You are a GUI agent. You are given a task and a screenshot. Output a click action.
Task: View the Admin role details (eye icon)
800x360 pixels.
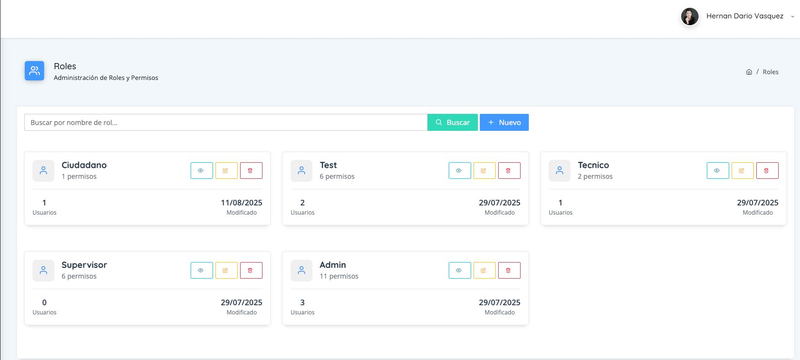[460, 271]
